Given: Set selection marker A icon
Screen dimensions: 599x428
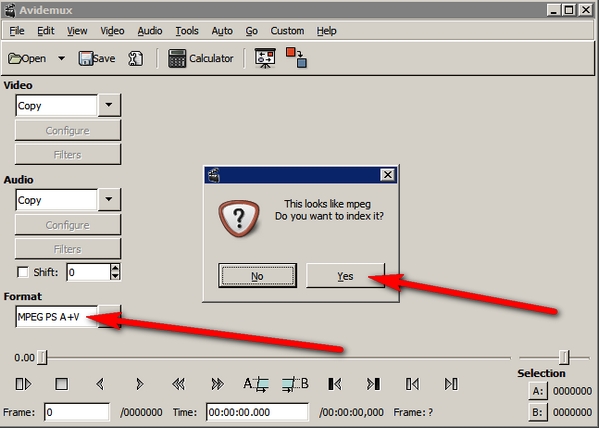Looking at the screenshot, I should tap(256, 384).
